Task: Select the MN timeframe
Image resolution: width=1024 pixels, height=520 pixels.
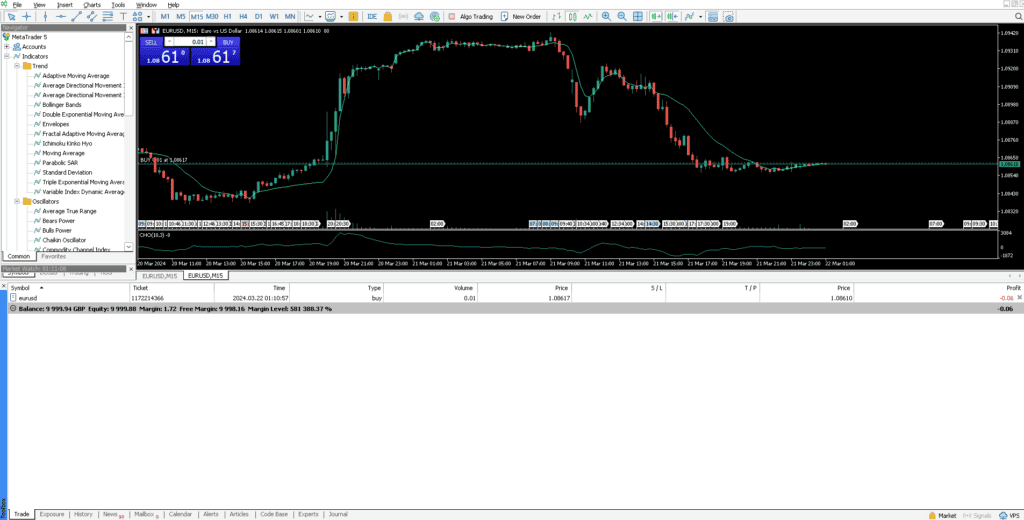Action: point(290,16)
